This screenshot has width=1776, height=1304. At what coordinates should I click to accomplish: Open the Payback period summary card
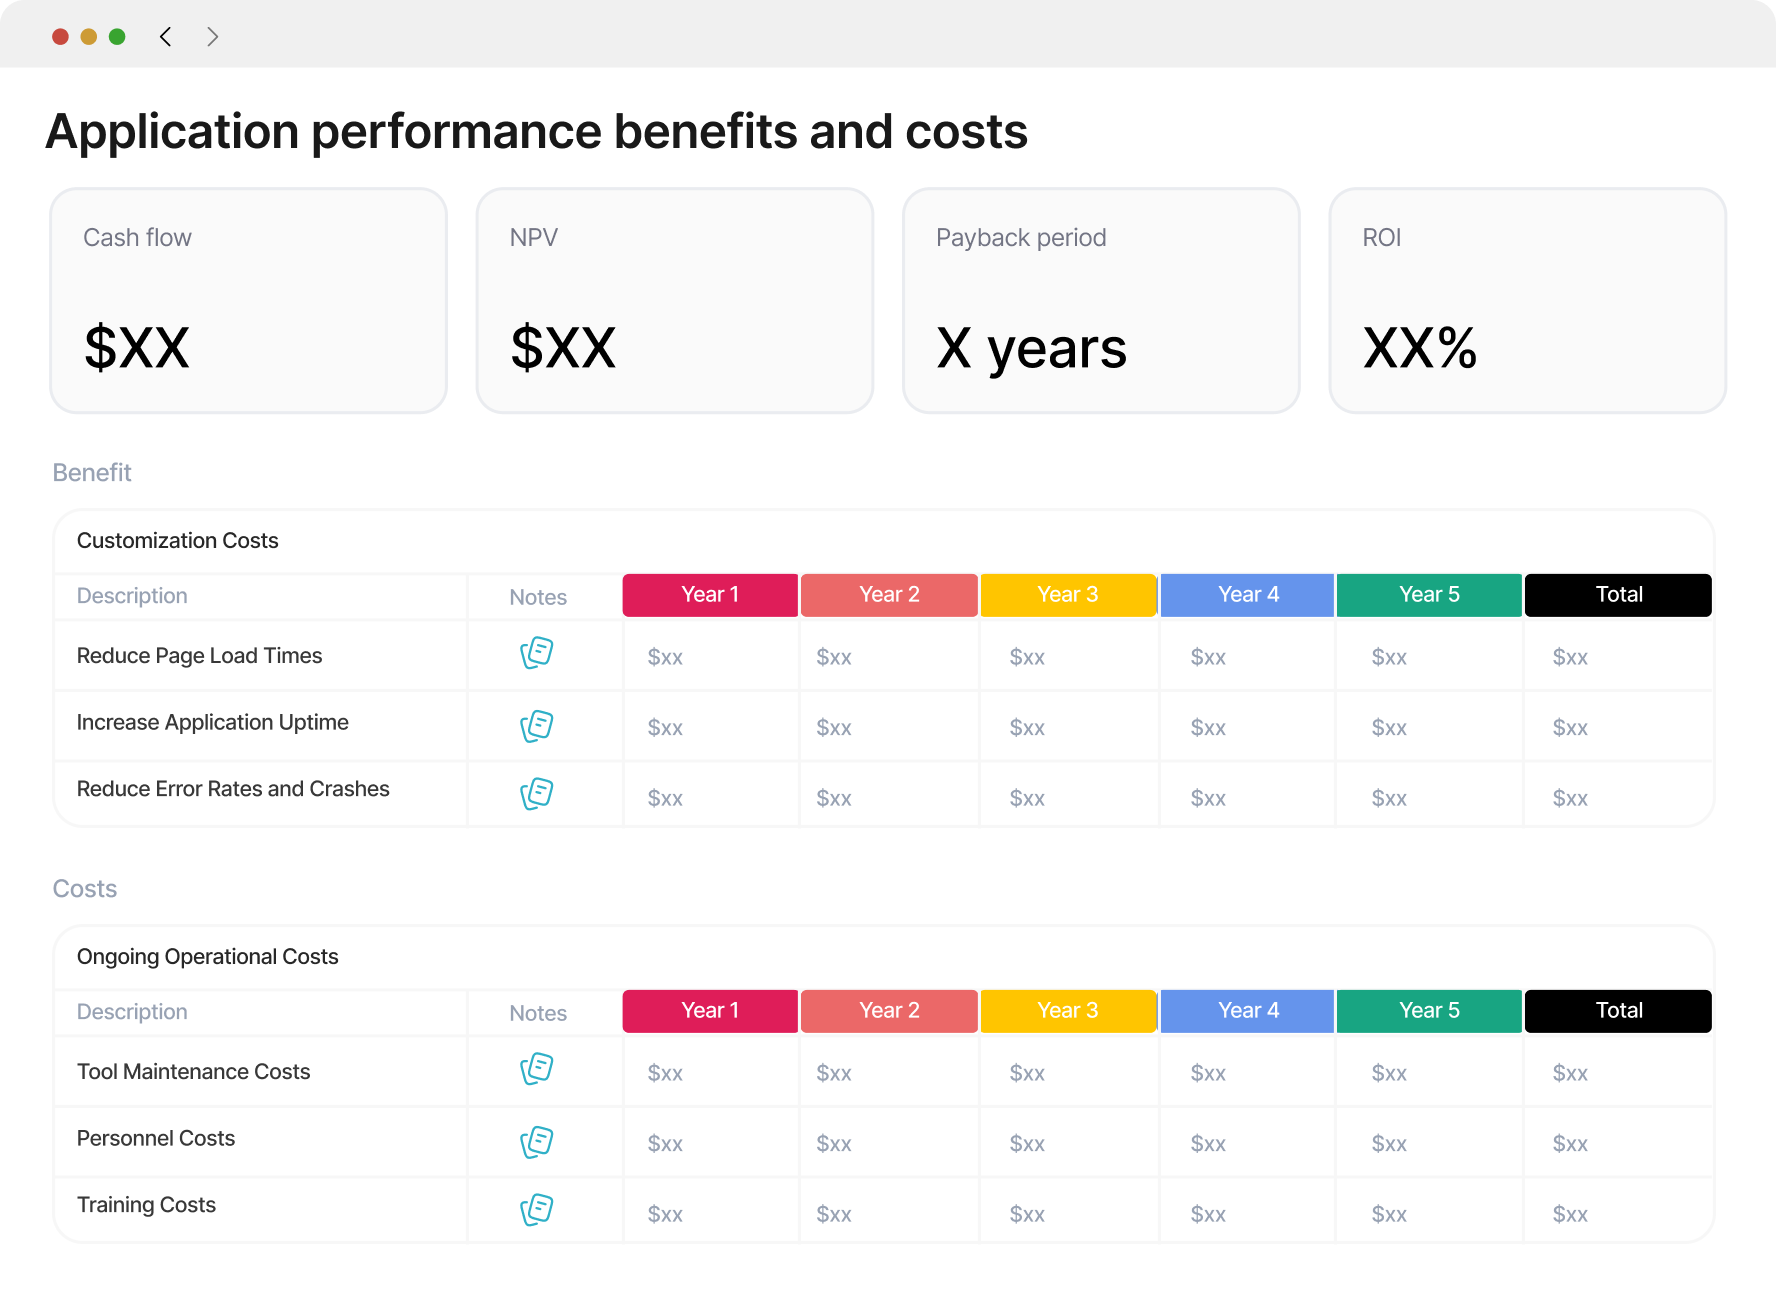point(1101,301)
